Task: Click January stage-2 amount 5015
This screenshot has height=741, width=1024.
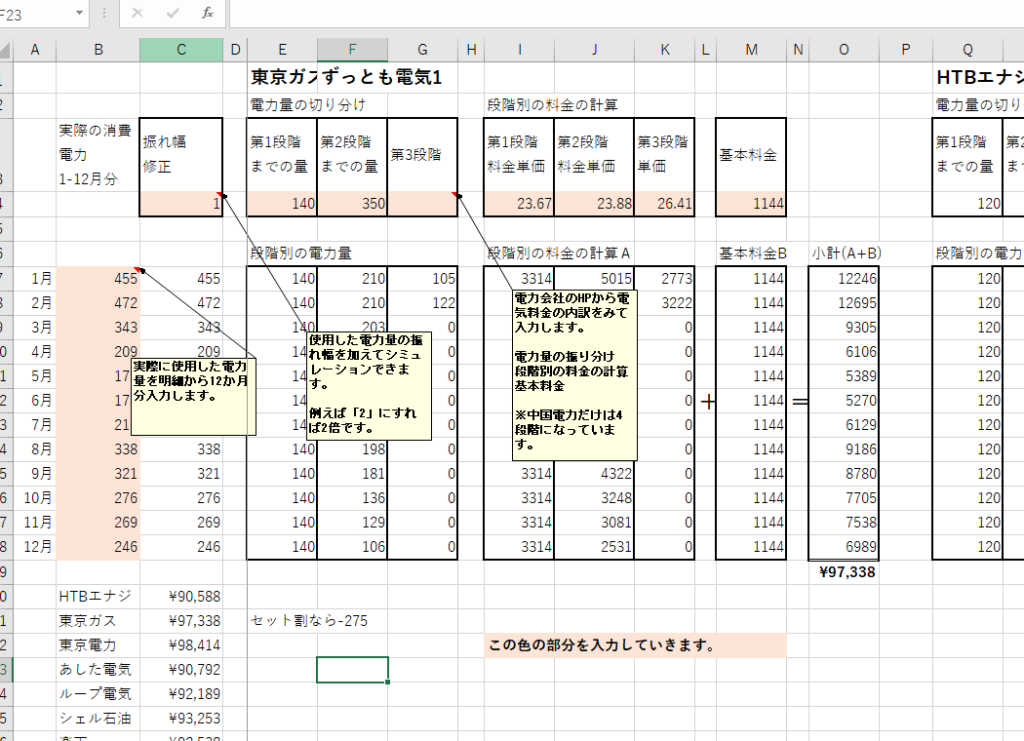Action: pos(594,279)
